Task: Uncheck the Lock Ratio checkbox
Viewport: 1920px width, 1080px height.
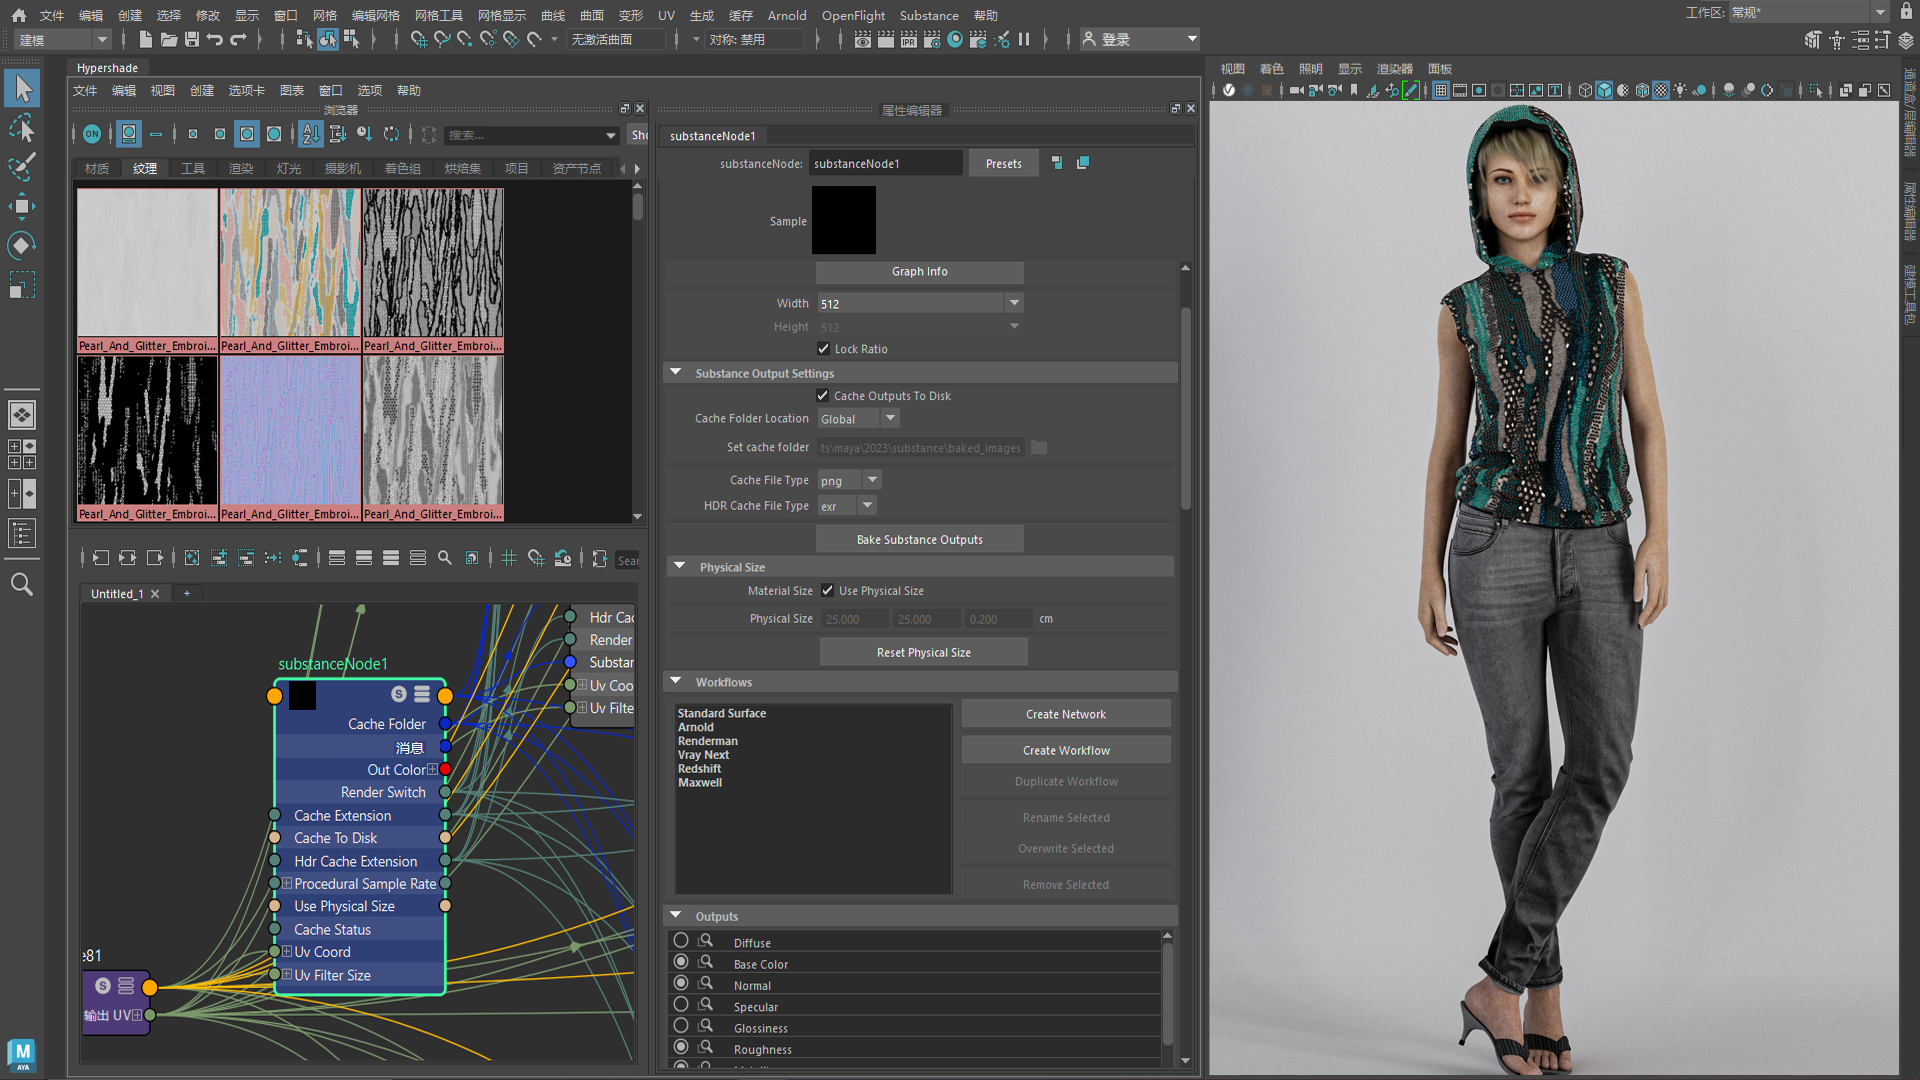Action: tap(824, 348)
